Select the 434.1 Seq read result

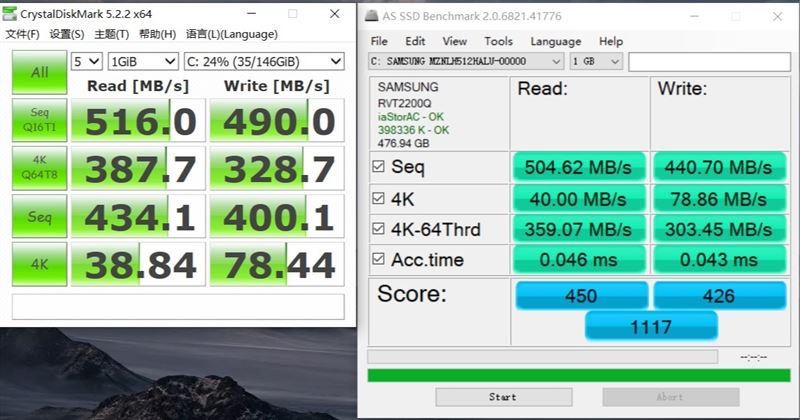click(138, 216)
